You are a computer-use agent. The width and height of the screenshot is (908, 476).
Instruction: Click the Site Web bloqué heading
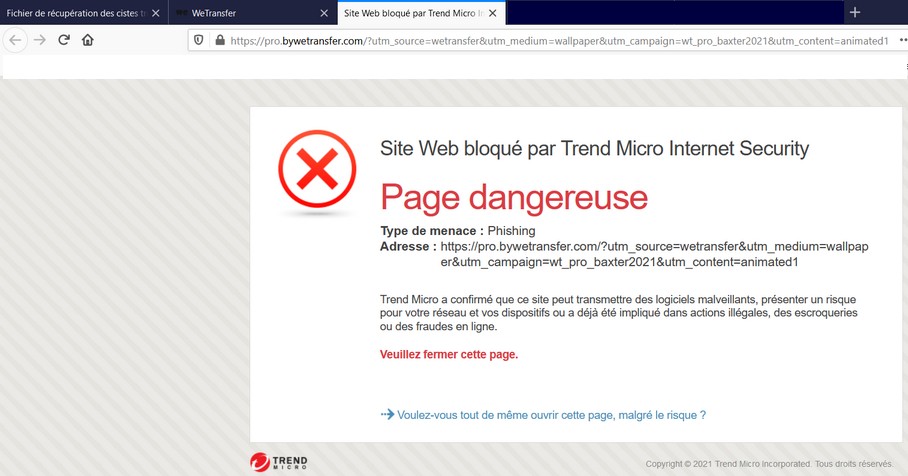click(x=594, y=149)
